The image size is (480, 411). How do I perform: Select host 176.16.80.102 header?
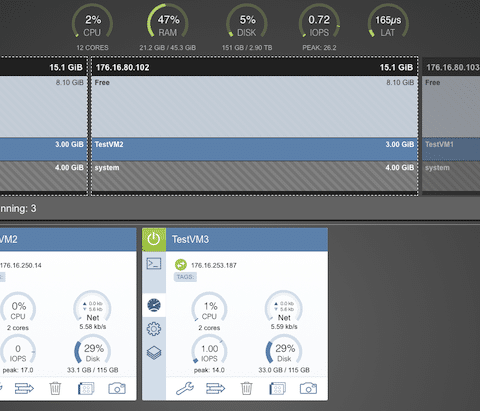[255, 67]
